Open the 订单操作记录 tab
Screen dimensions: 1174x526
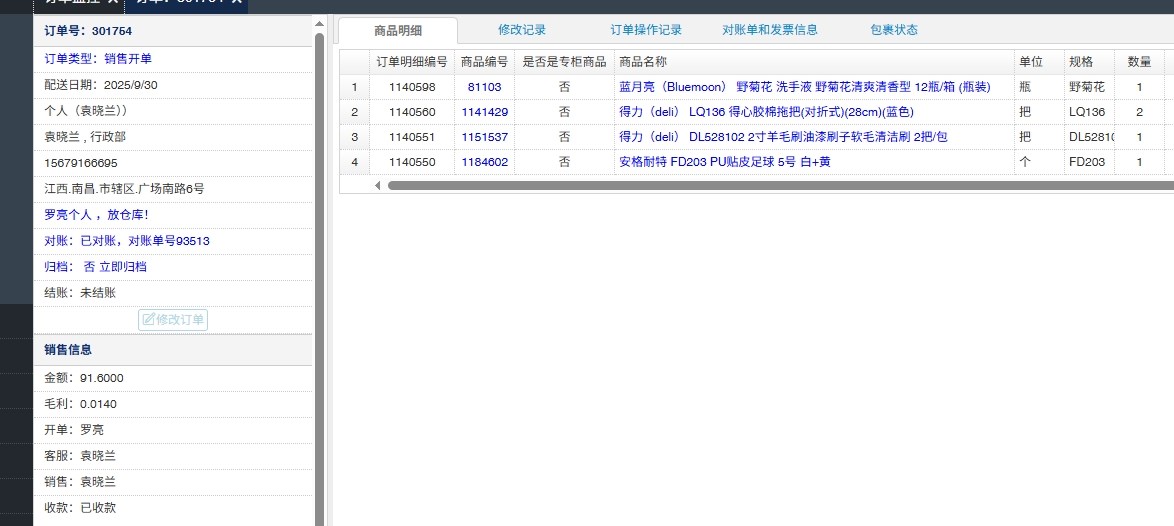tap(646, 30)
